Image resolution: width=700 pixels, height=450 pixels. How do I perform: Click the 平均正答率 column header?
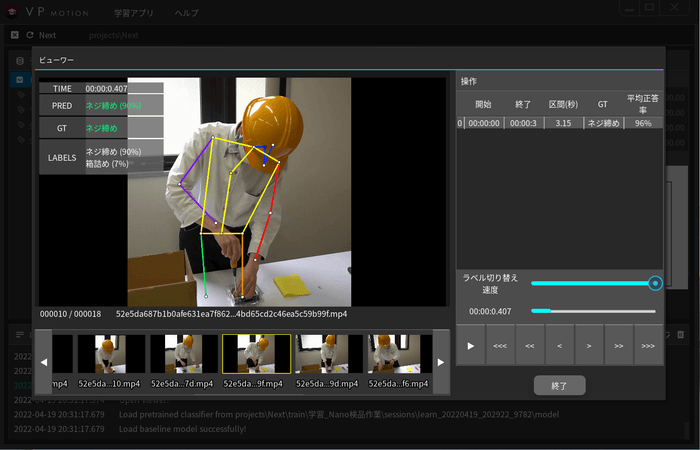coord(641,104)
